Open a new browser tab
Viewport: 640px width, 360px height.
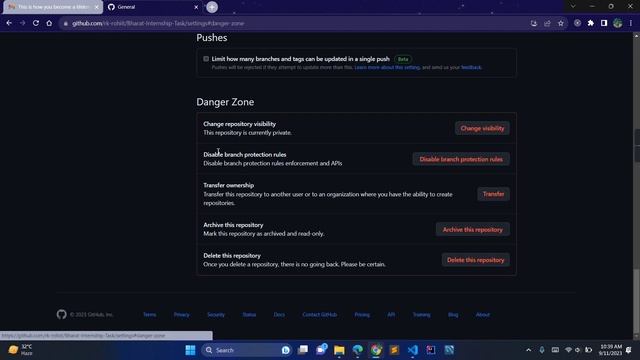212,7
